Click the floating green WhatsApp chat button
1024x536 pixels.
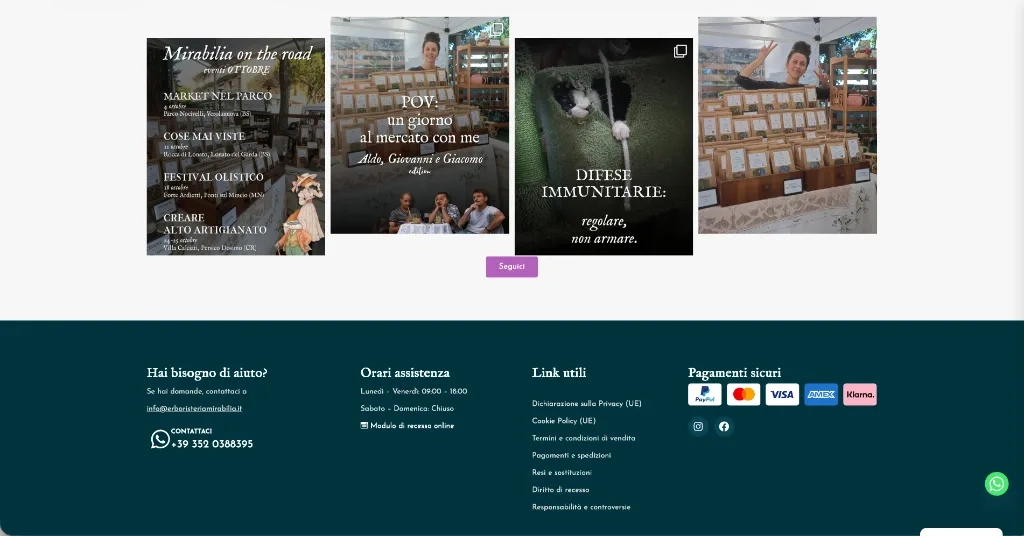point(997,484)
